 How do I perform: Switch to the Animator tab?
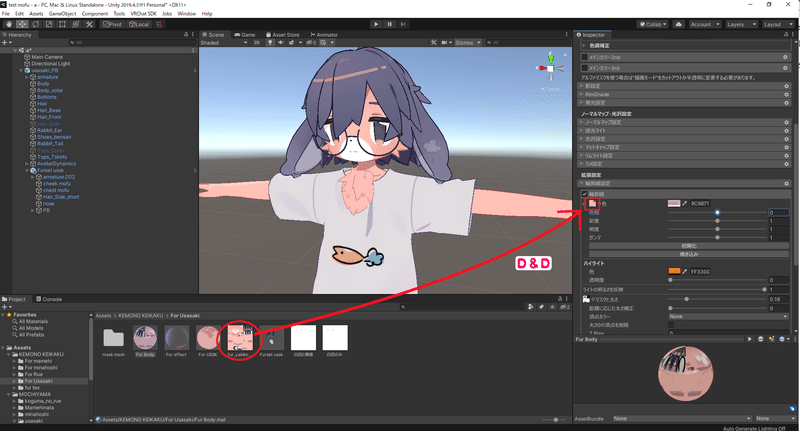click(324, 35)
